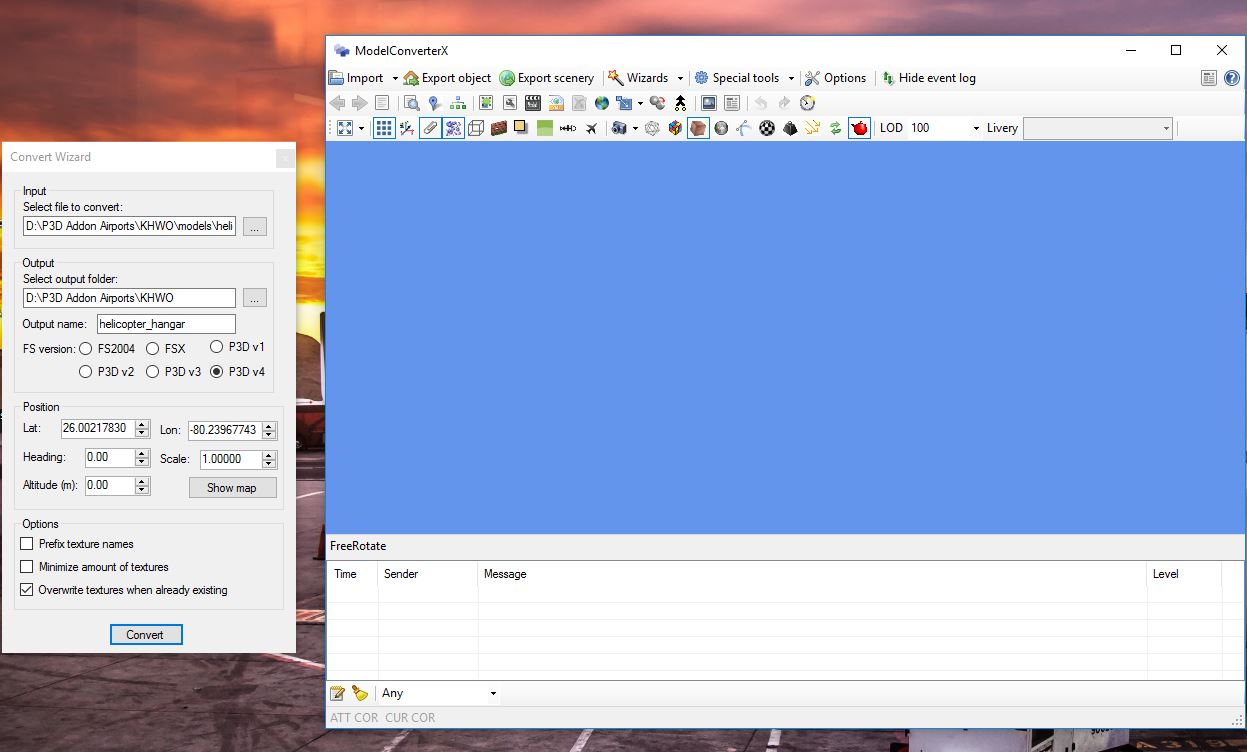Clear event log with broom icon
The image size is (1247, 752).
(x=360, y=693)
